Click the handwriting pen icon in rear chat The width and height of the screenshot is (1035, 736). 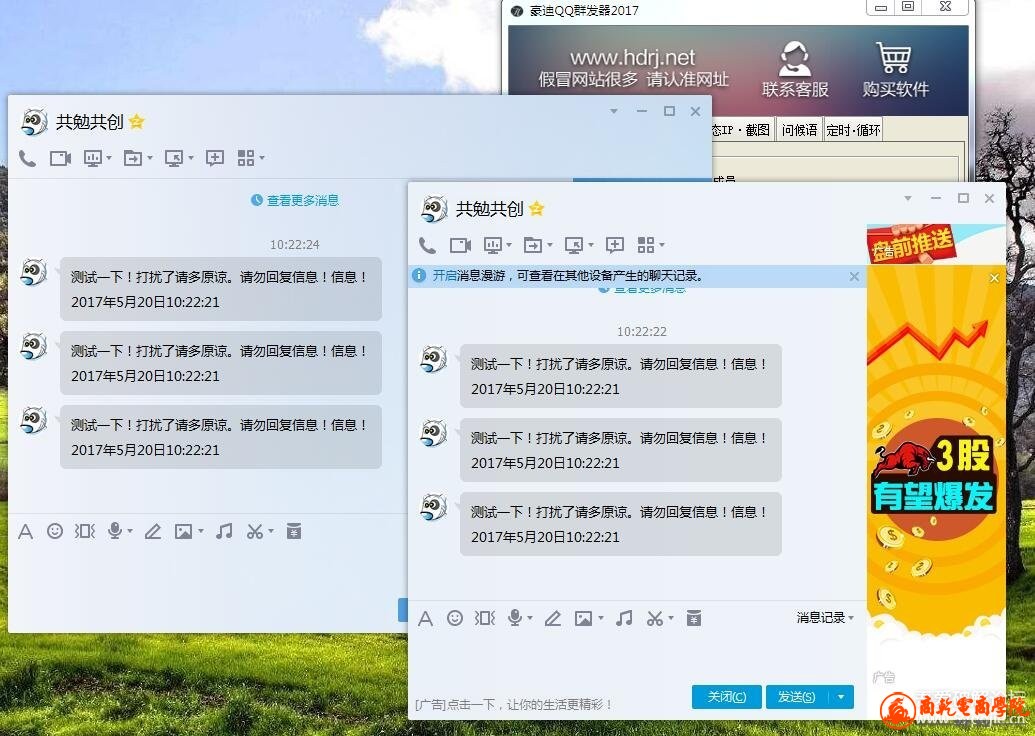click(x=153, y=532)
